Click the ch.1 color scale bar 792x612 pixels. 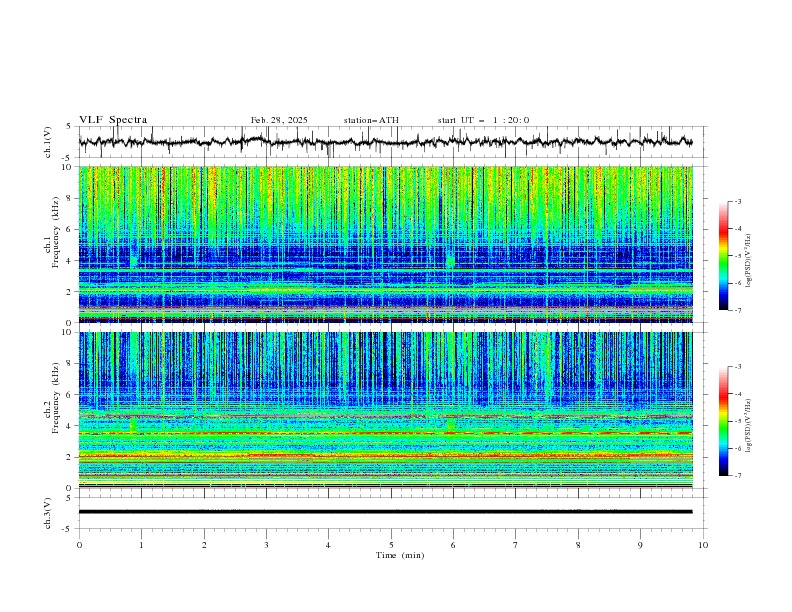(x=723, y=255)
